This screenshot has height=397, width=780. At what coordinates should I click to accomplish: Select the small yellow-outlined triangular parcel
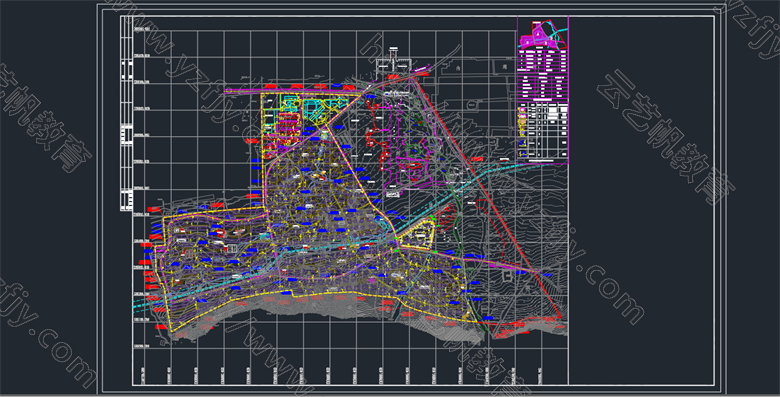(x=417, y=234)
